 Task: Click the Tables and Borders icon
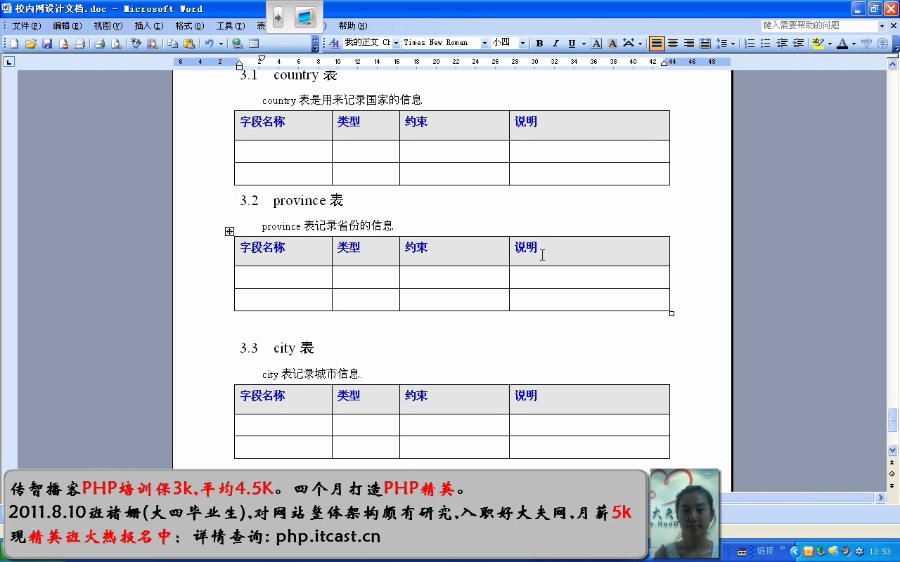254,44
